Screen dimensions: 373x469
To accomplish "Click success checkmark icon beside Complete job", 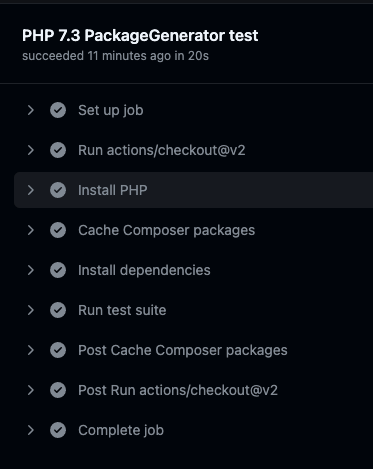I will pos(58,430).
